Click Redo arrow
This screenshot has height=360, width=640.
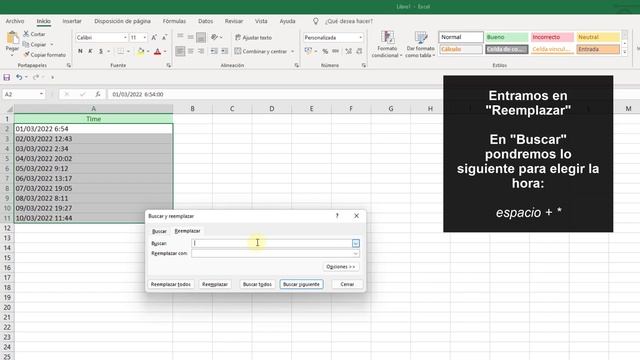[36, 77]
